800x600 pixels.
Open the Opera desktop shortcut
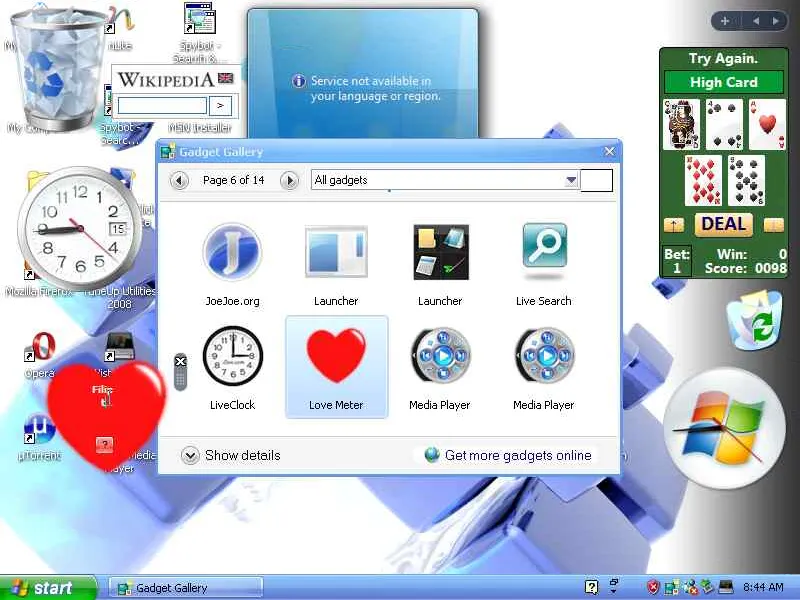[x=40, y=355]
